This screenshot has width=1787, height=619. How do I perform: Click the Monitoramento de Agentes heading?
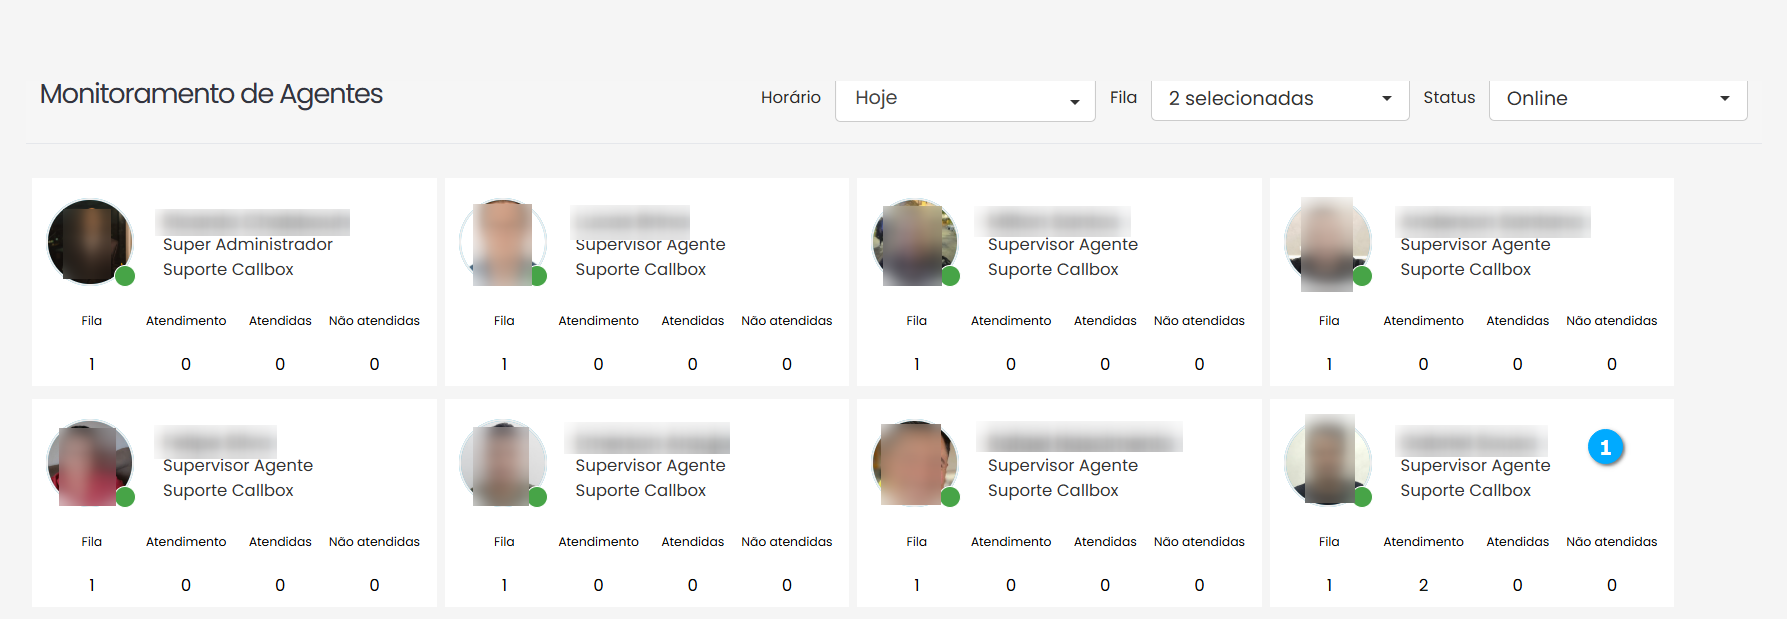click(x=211, y=94)
